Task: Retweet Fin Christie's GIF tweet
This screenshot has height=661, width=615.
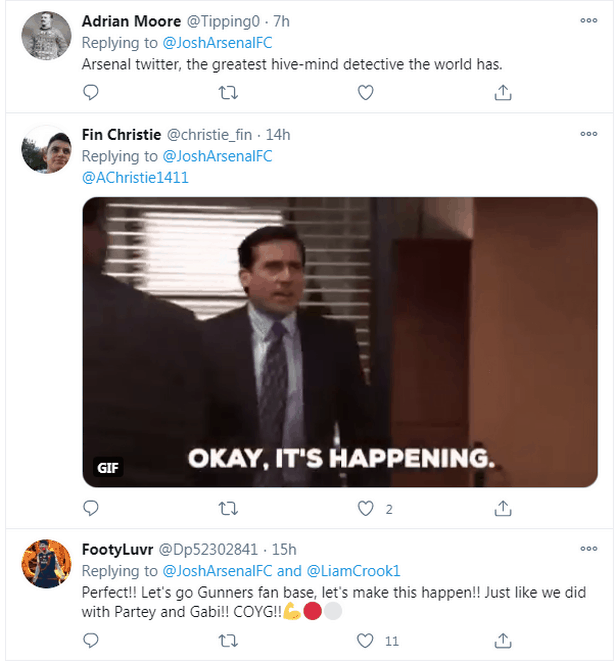Action: pos(228,508)
